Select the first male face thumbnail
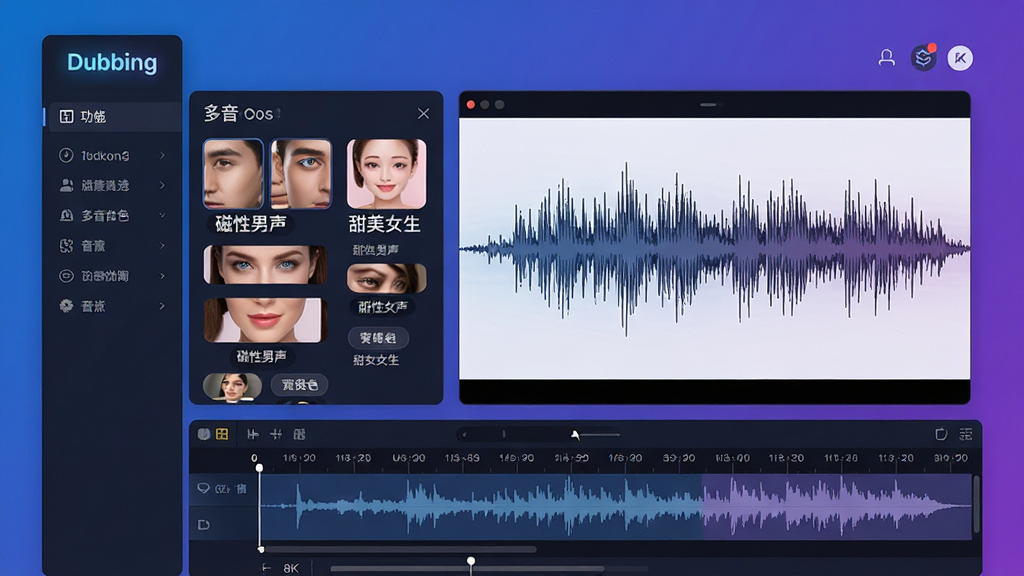The image size is (1024, 576). click(x=233, y=174)
